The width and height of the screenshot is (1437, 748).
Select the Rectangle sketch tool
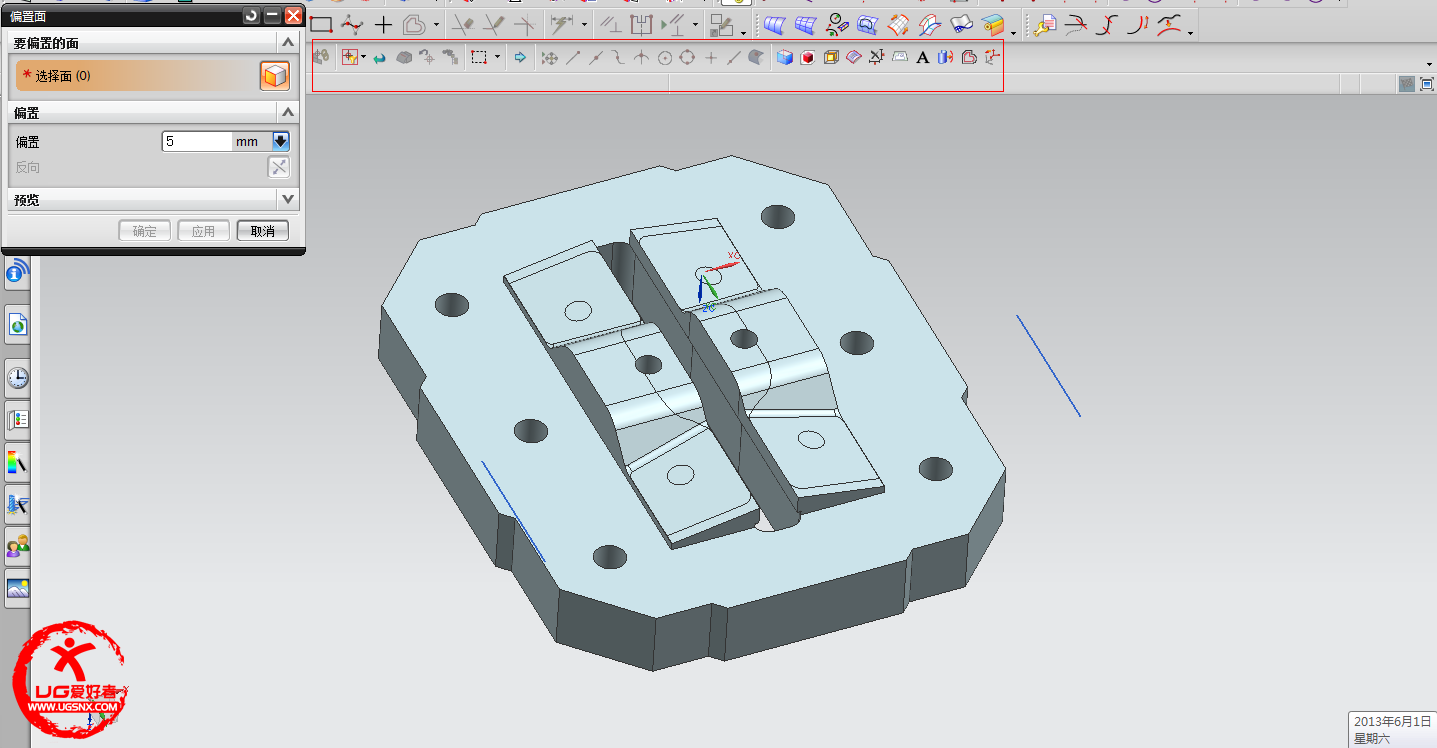click(x=321, y=24)
